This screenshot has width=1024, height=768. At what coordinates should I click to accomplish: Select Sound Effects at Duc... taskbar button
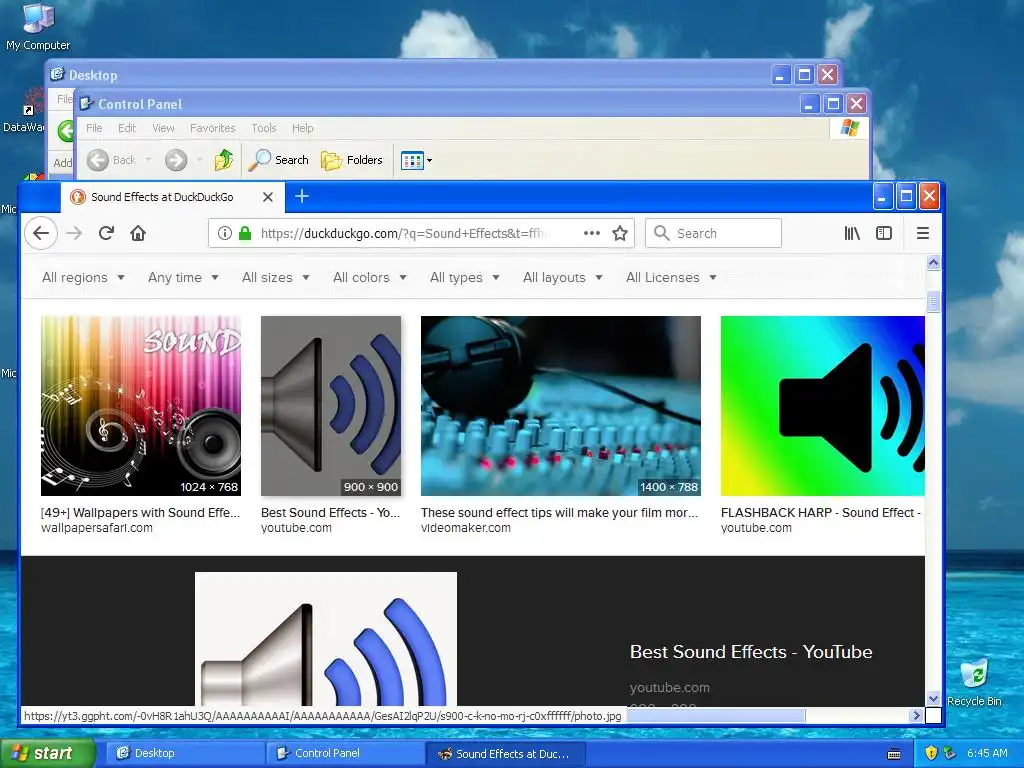point(505,754)
